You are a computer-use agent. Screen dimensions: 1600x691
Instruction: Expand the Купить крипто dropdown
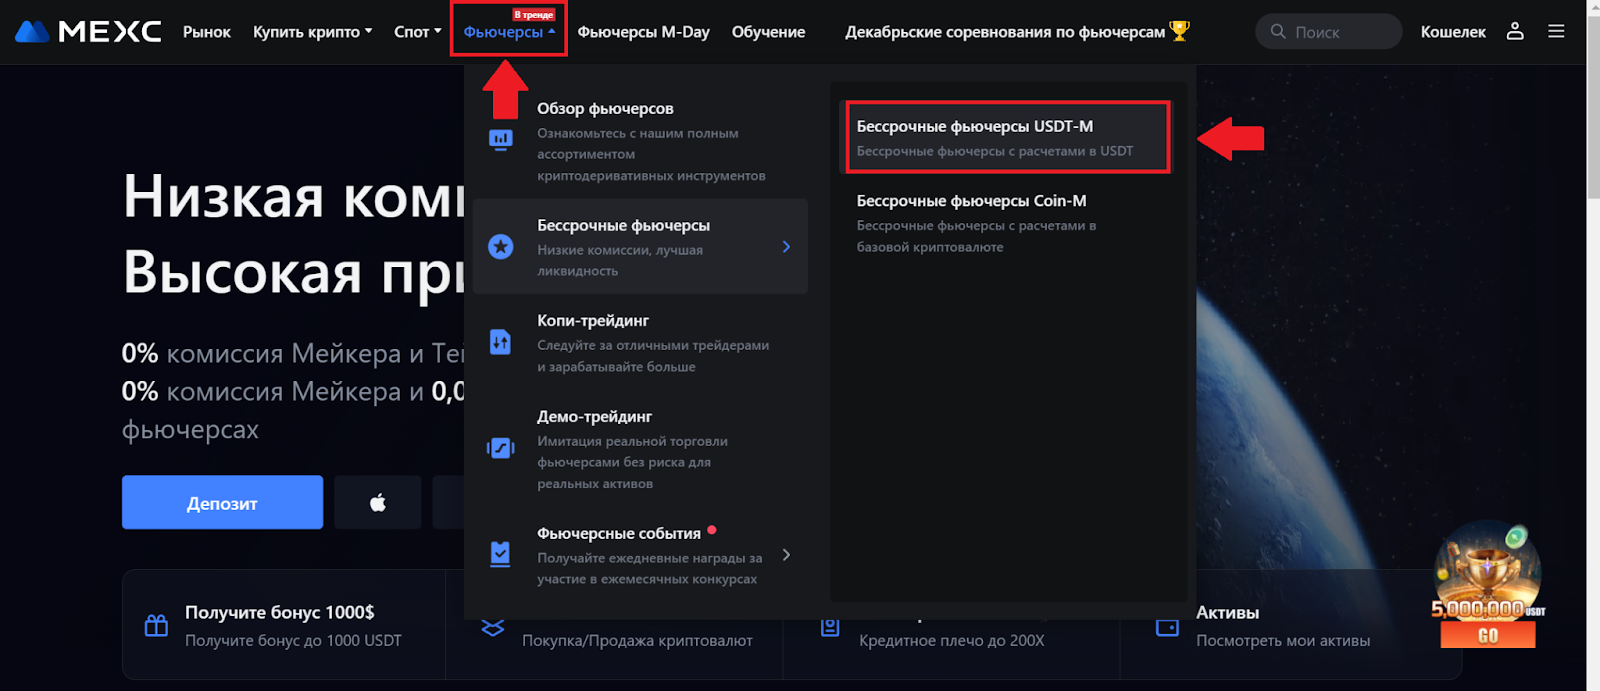312,32
